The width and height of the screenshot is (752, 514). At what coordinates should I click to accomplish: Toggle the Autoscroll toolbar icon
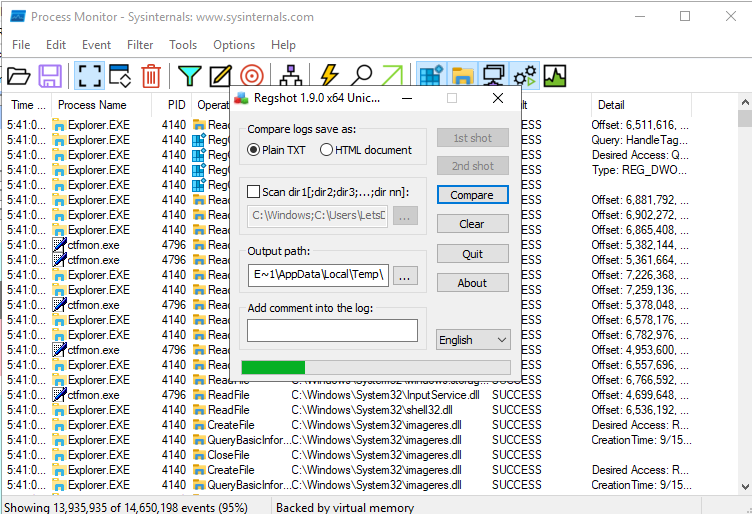coord(120,76)
